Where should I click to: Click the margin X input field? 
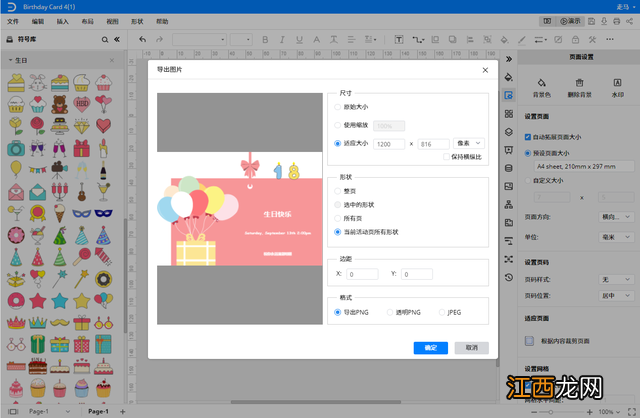point(362,274)
